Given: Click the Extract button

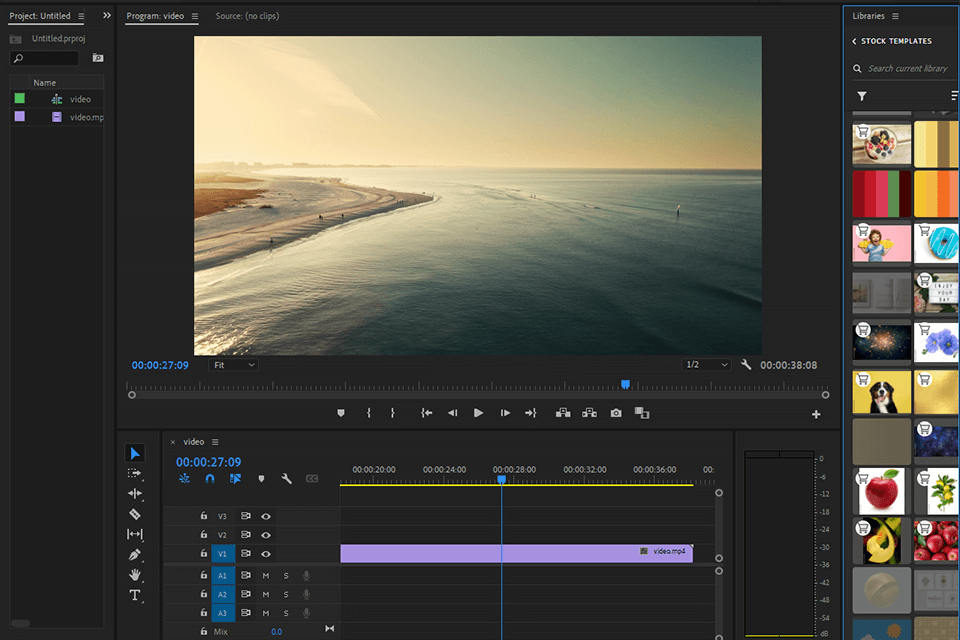Looking at the screenshot, I should point(590,413).
